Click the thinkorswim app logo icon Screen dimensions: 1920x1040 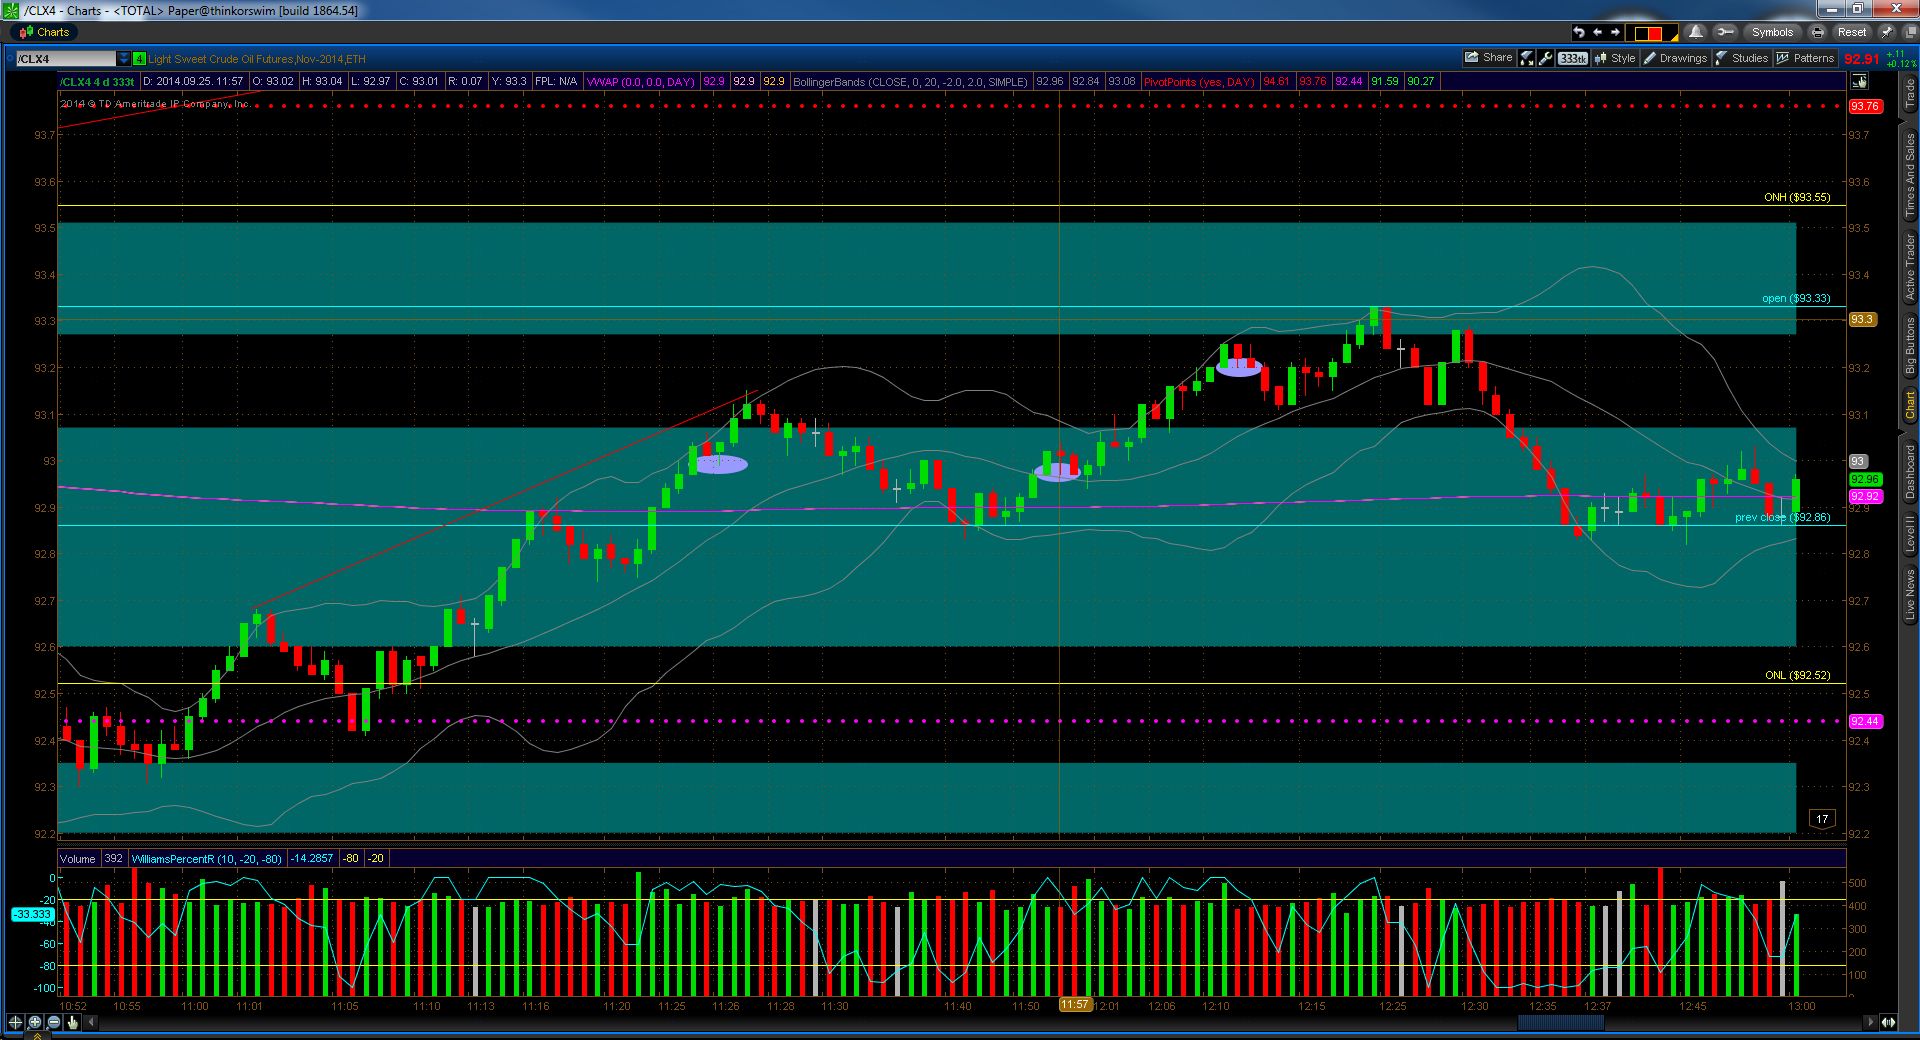(10, 10)
